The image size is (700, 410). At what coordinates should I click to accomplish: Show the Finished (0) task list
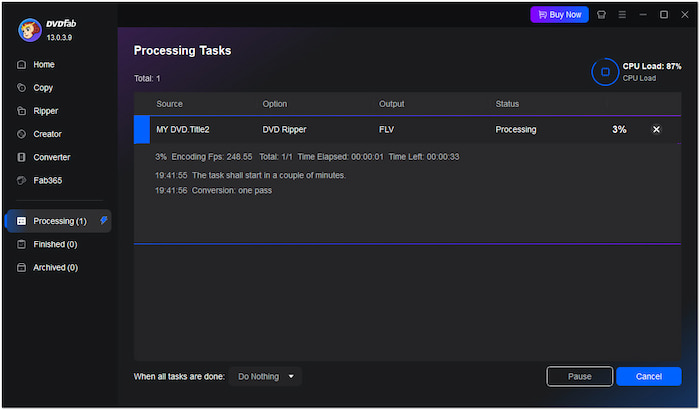[x=55, y=244]
